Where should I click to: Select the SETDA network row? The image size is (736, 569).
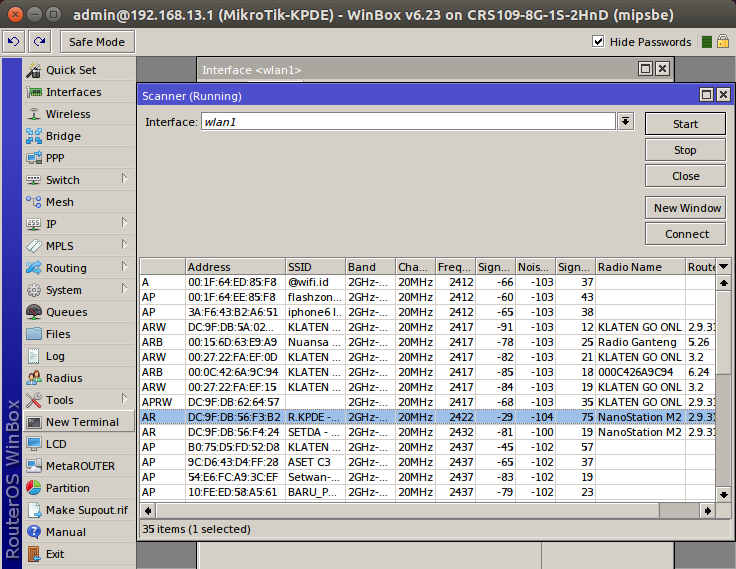click(428, 432)
